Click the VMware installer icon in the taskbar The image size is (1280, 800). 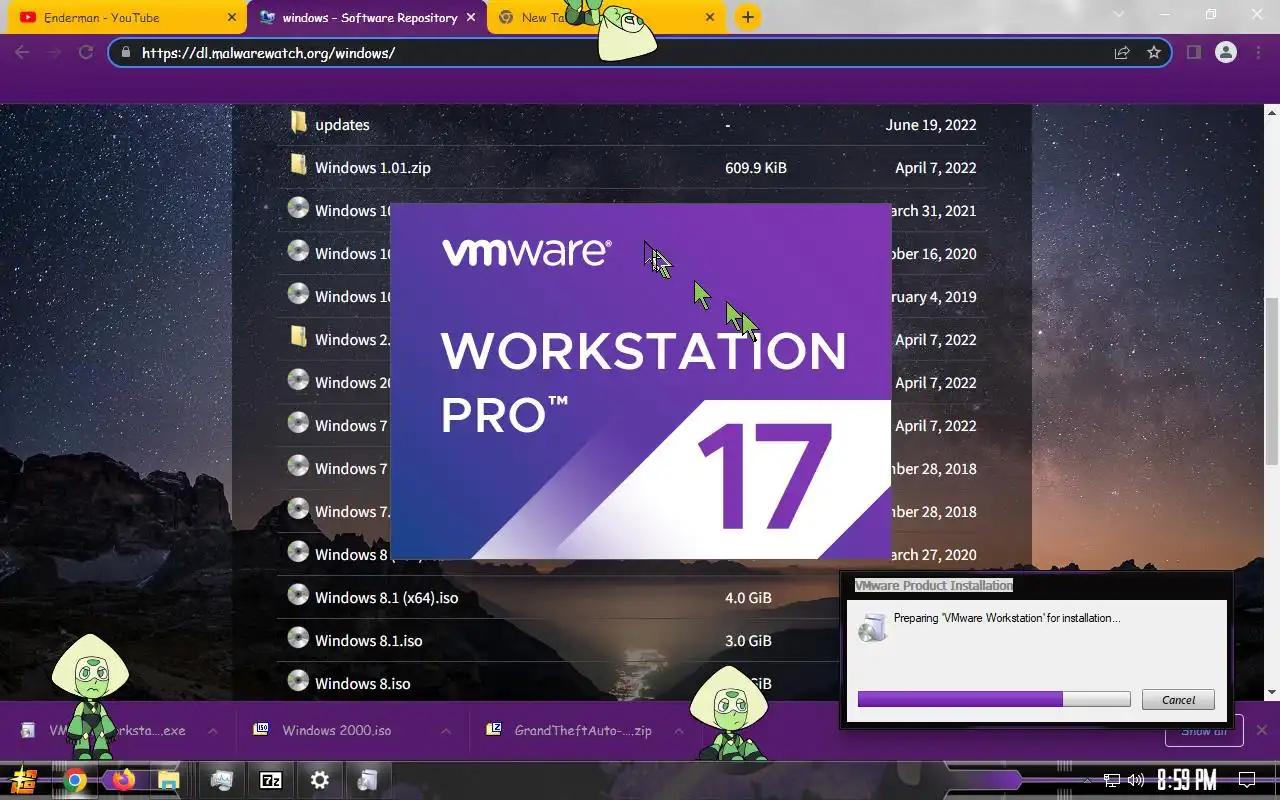coord(367,780)
